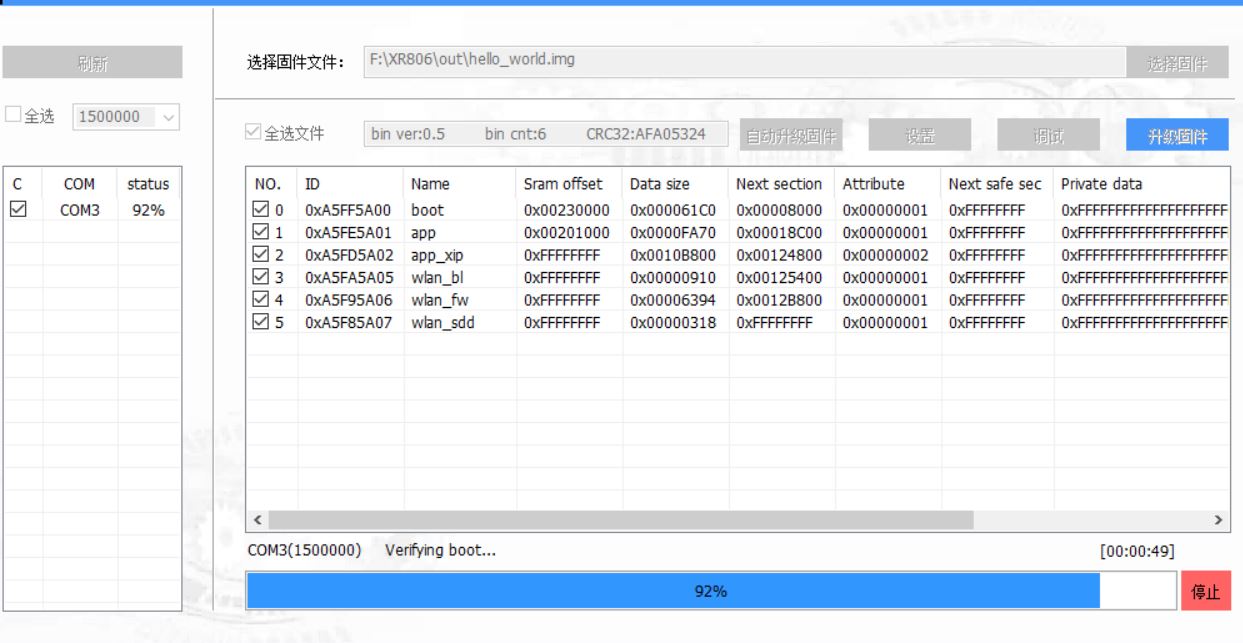Select the COM3 port name cell
The height and width of the screenshot is (643, 1243).
point(81,210)
